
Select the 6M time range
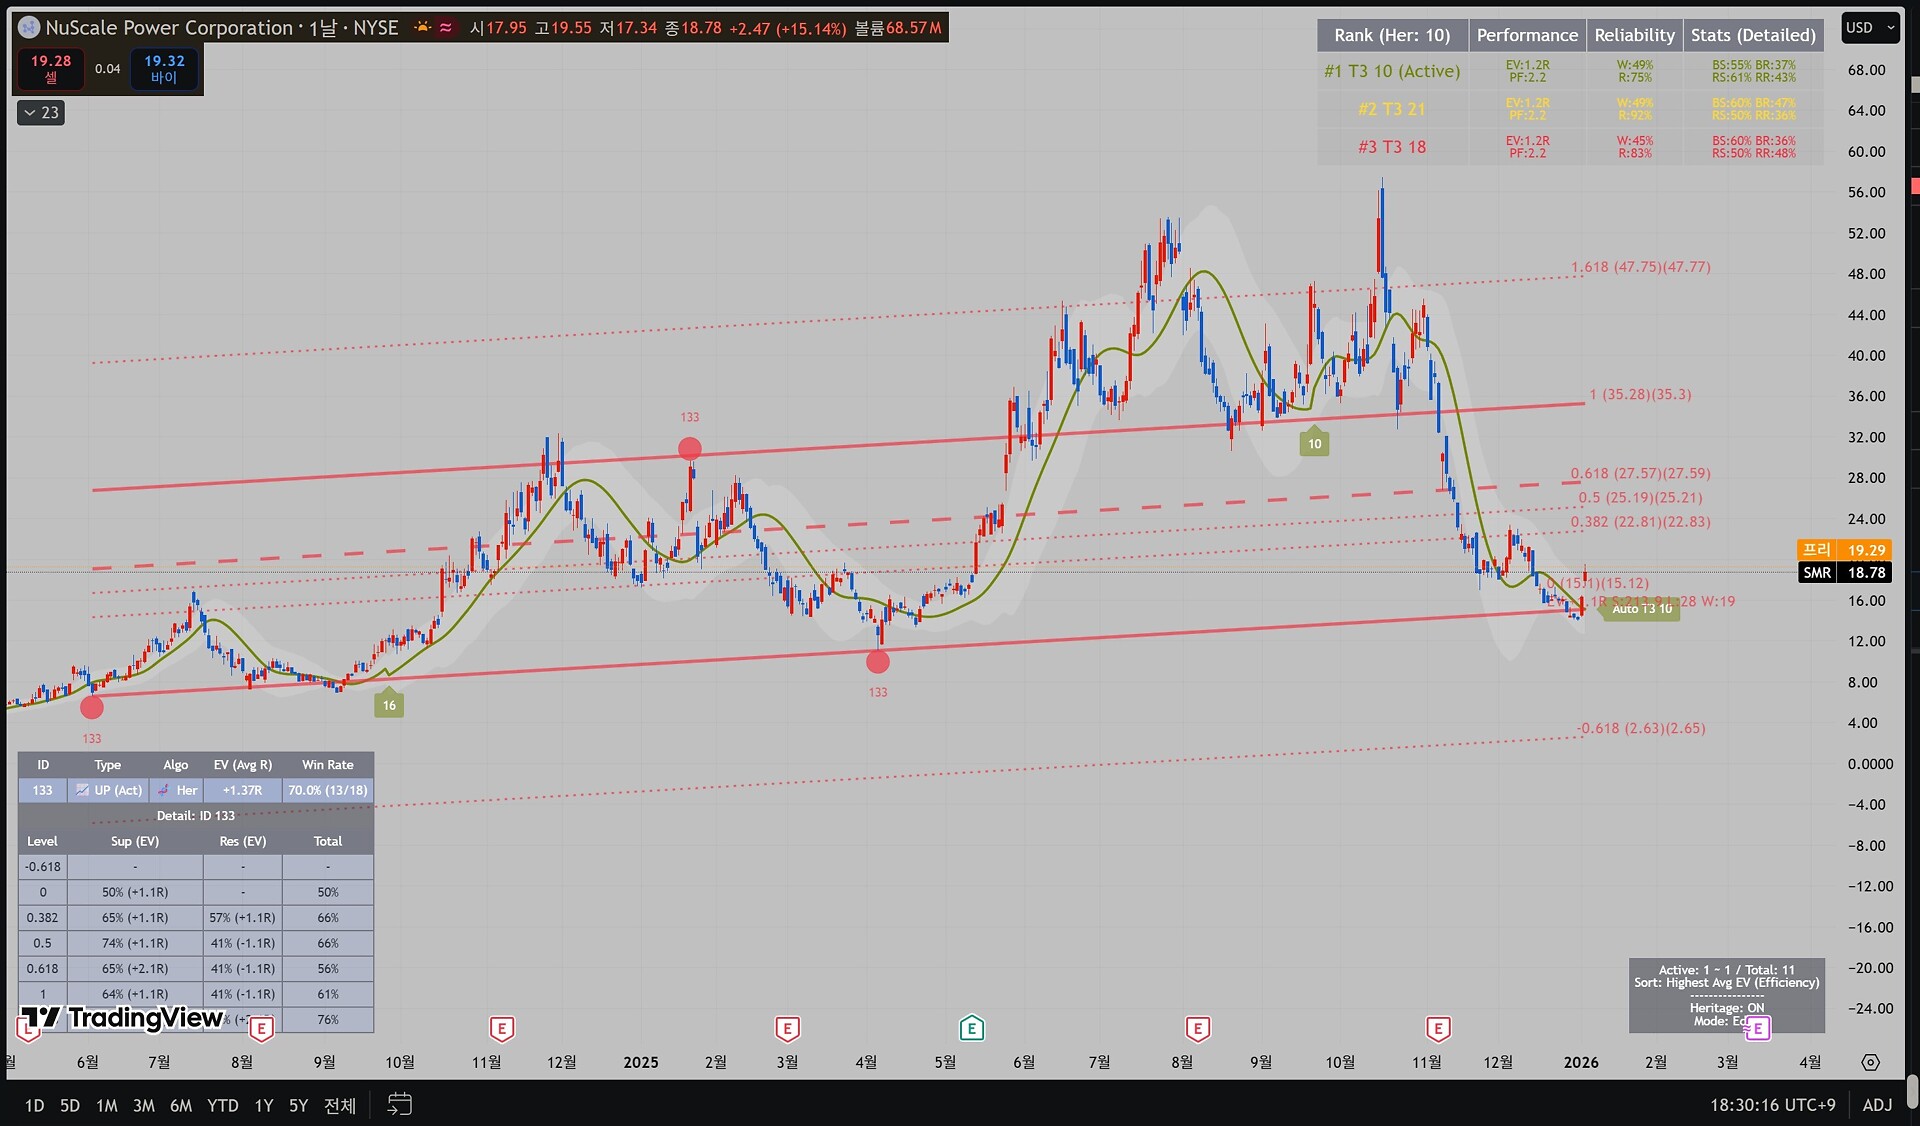coord(181,1105)
